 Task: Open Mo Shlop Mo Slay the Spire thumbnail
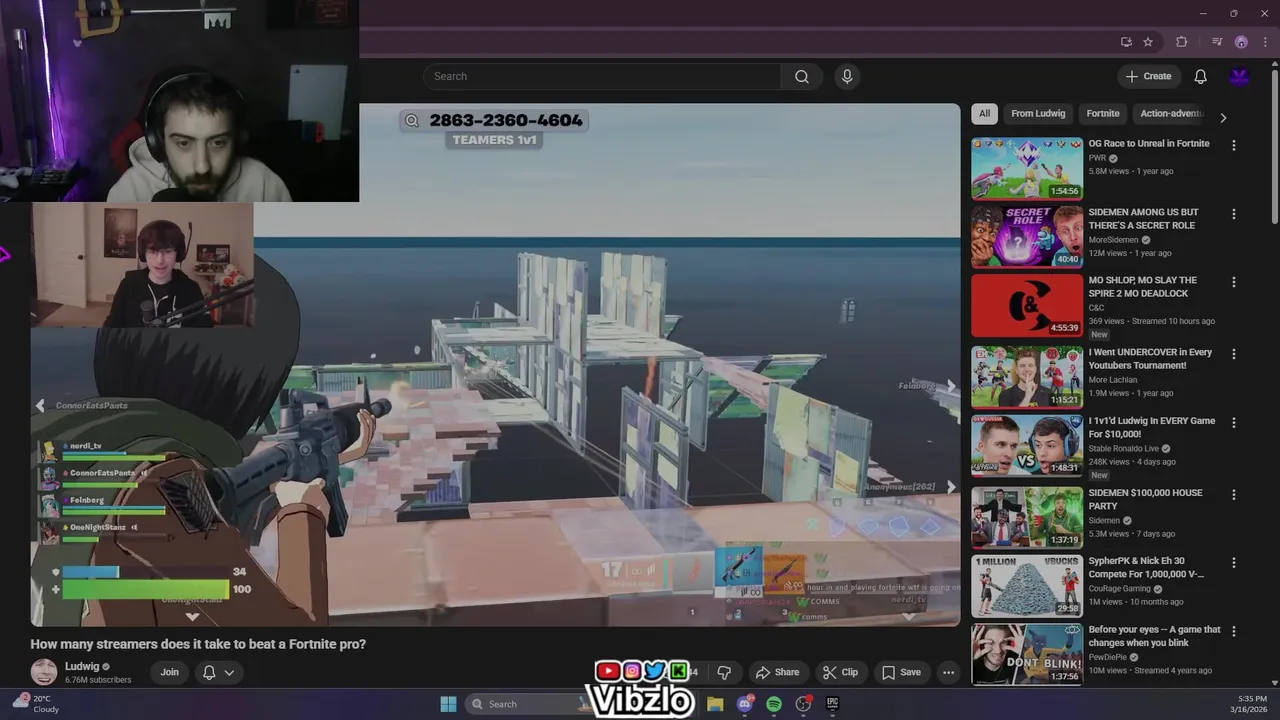click(1027, 305)
